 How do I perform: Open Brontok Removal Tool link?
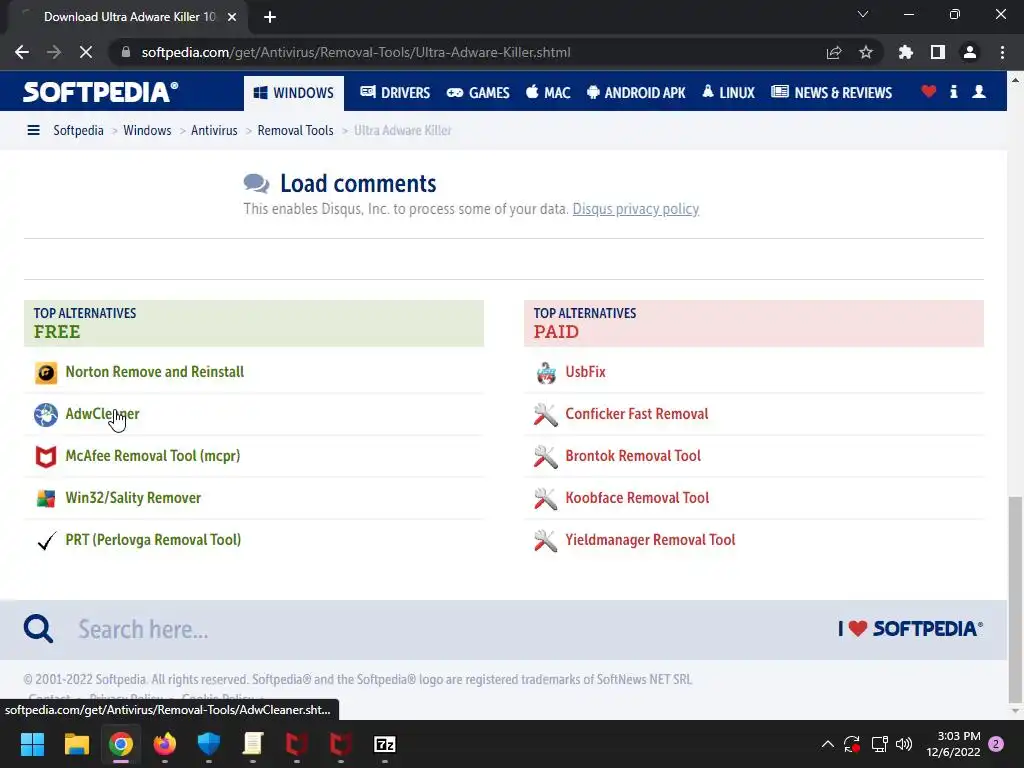(x=633, y=456)
